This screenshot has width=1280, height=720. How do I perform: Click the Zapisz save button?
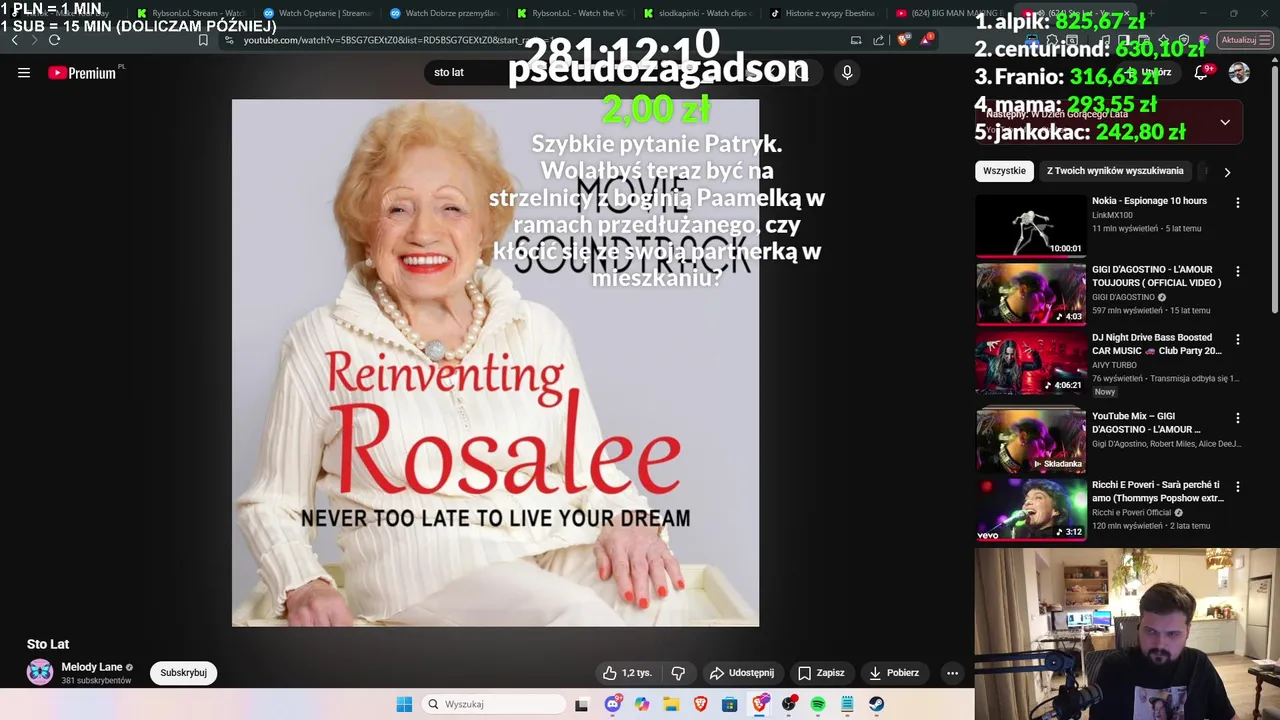821,673
